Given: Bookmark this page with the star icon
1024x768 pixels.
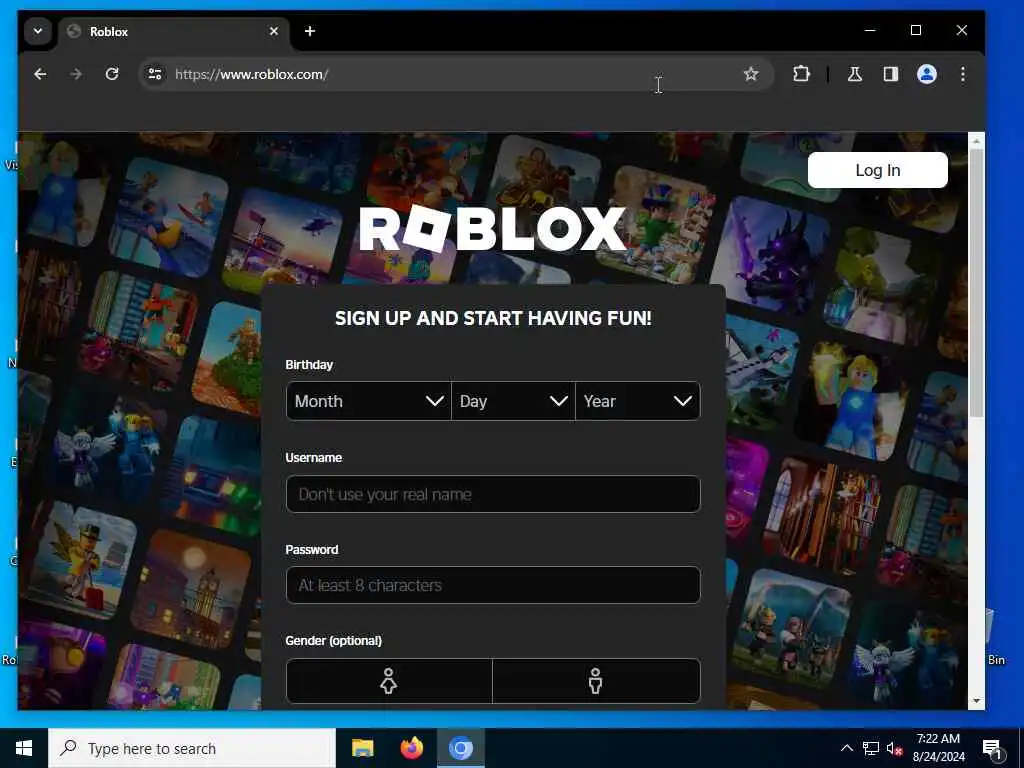Looking at the screenshot, I should [751, 74].
